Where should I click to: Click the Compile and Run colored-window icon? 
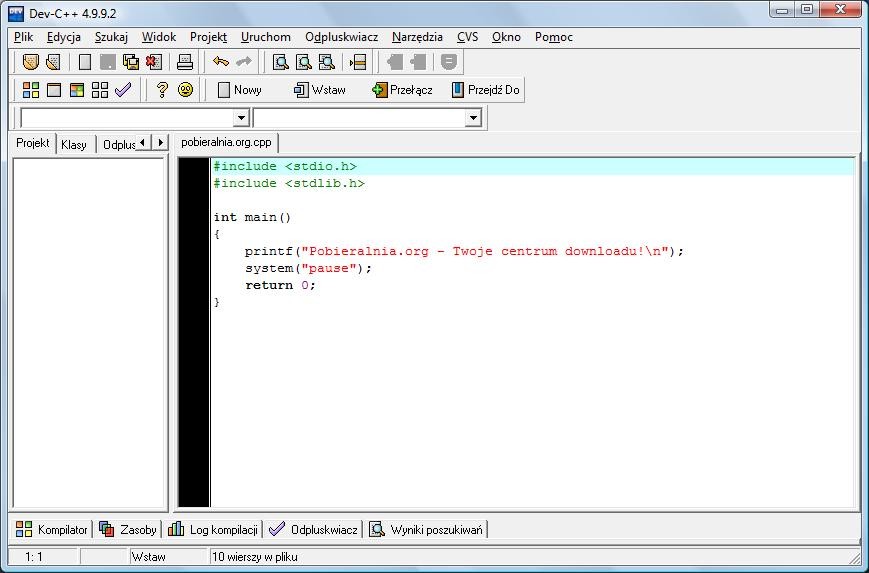77,90
